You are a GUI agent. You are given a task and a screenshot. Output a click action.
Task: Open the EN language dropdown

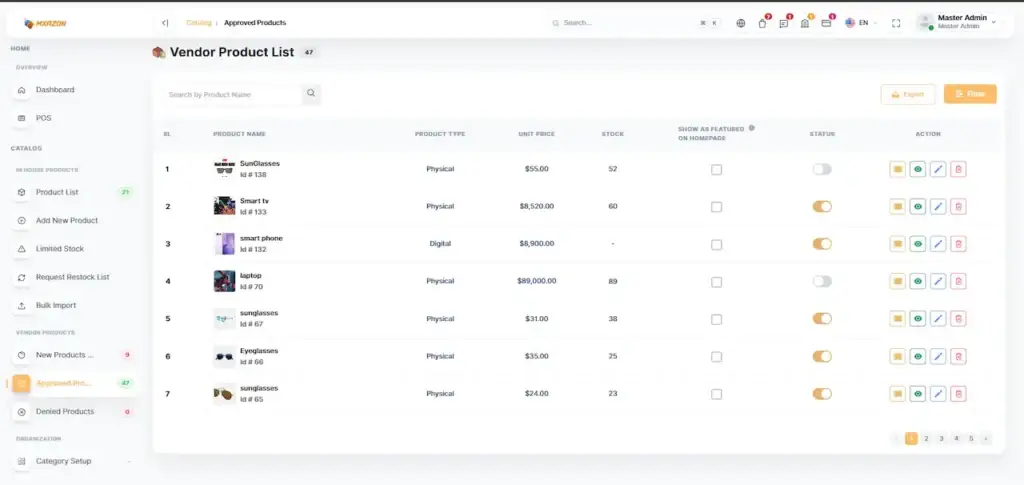click(861, 23)
